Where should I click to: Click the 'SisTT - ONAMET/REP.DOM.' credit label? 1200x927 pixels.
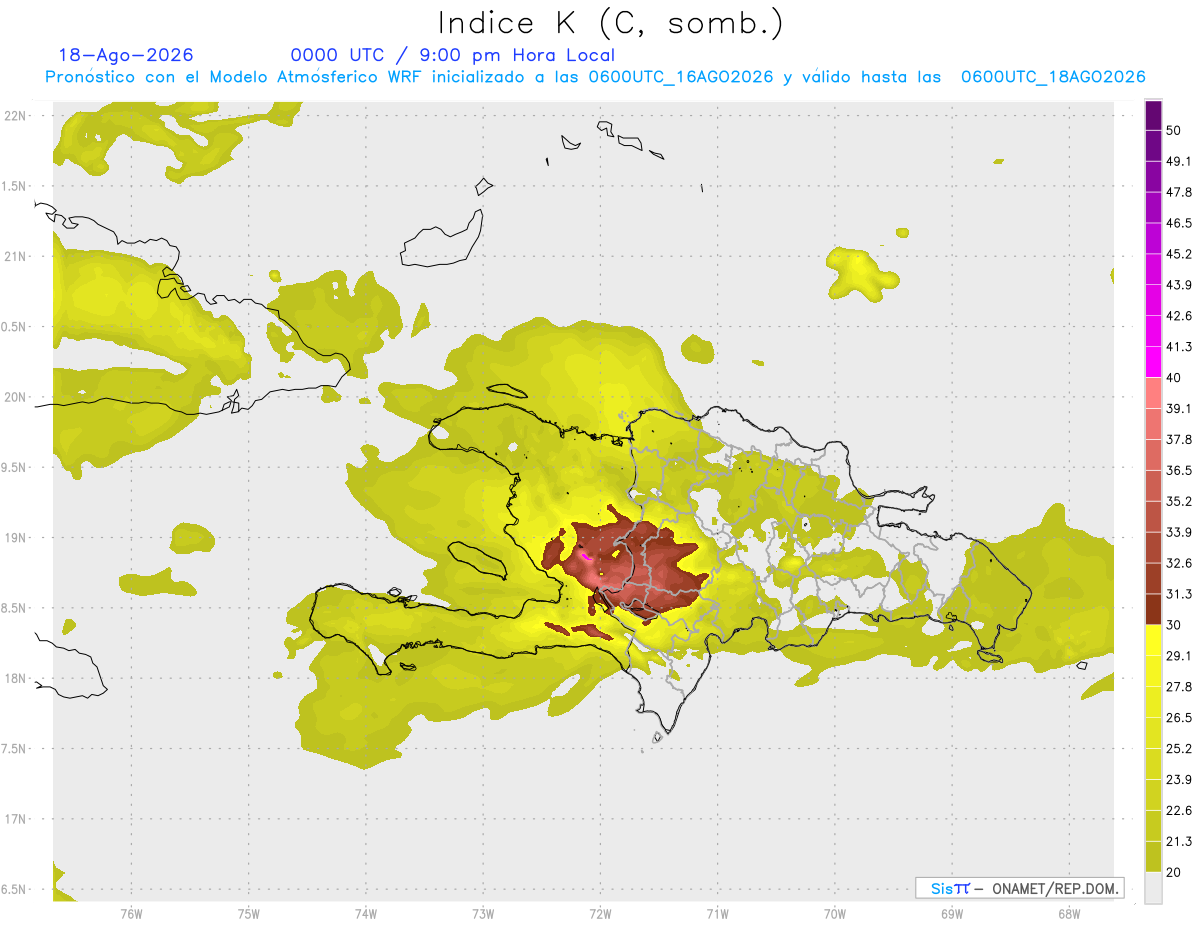pos(1020,888)
